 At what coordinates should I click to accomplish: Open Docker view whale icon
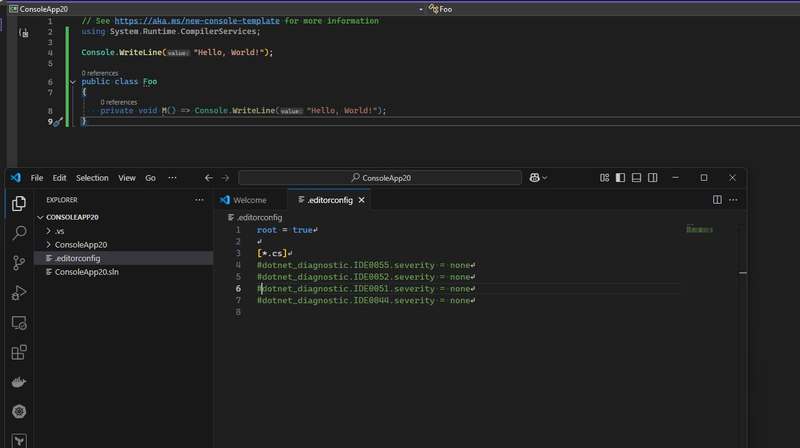19,382
